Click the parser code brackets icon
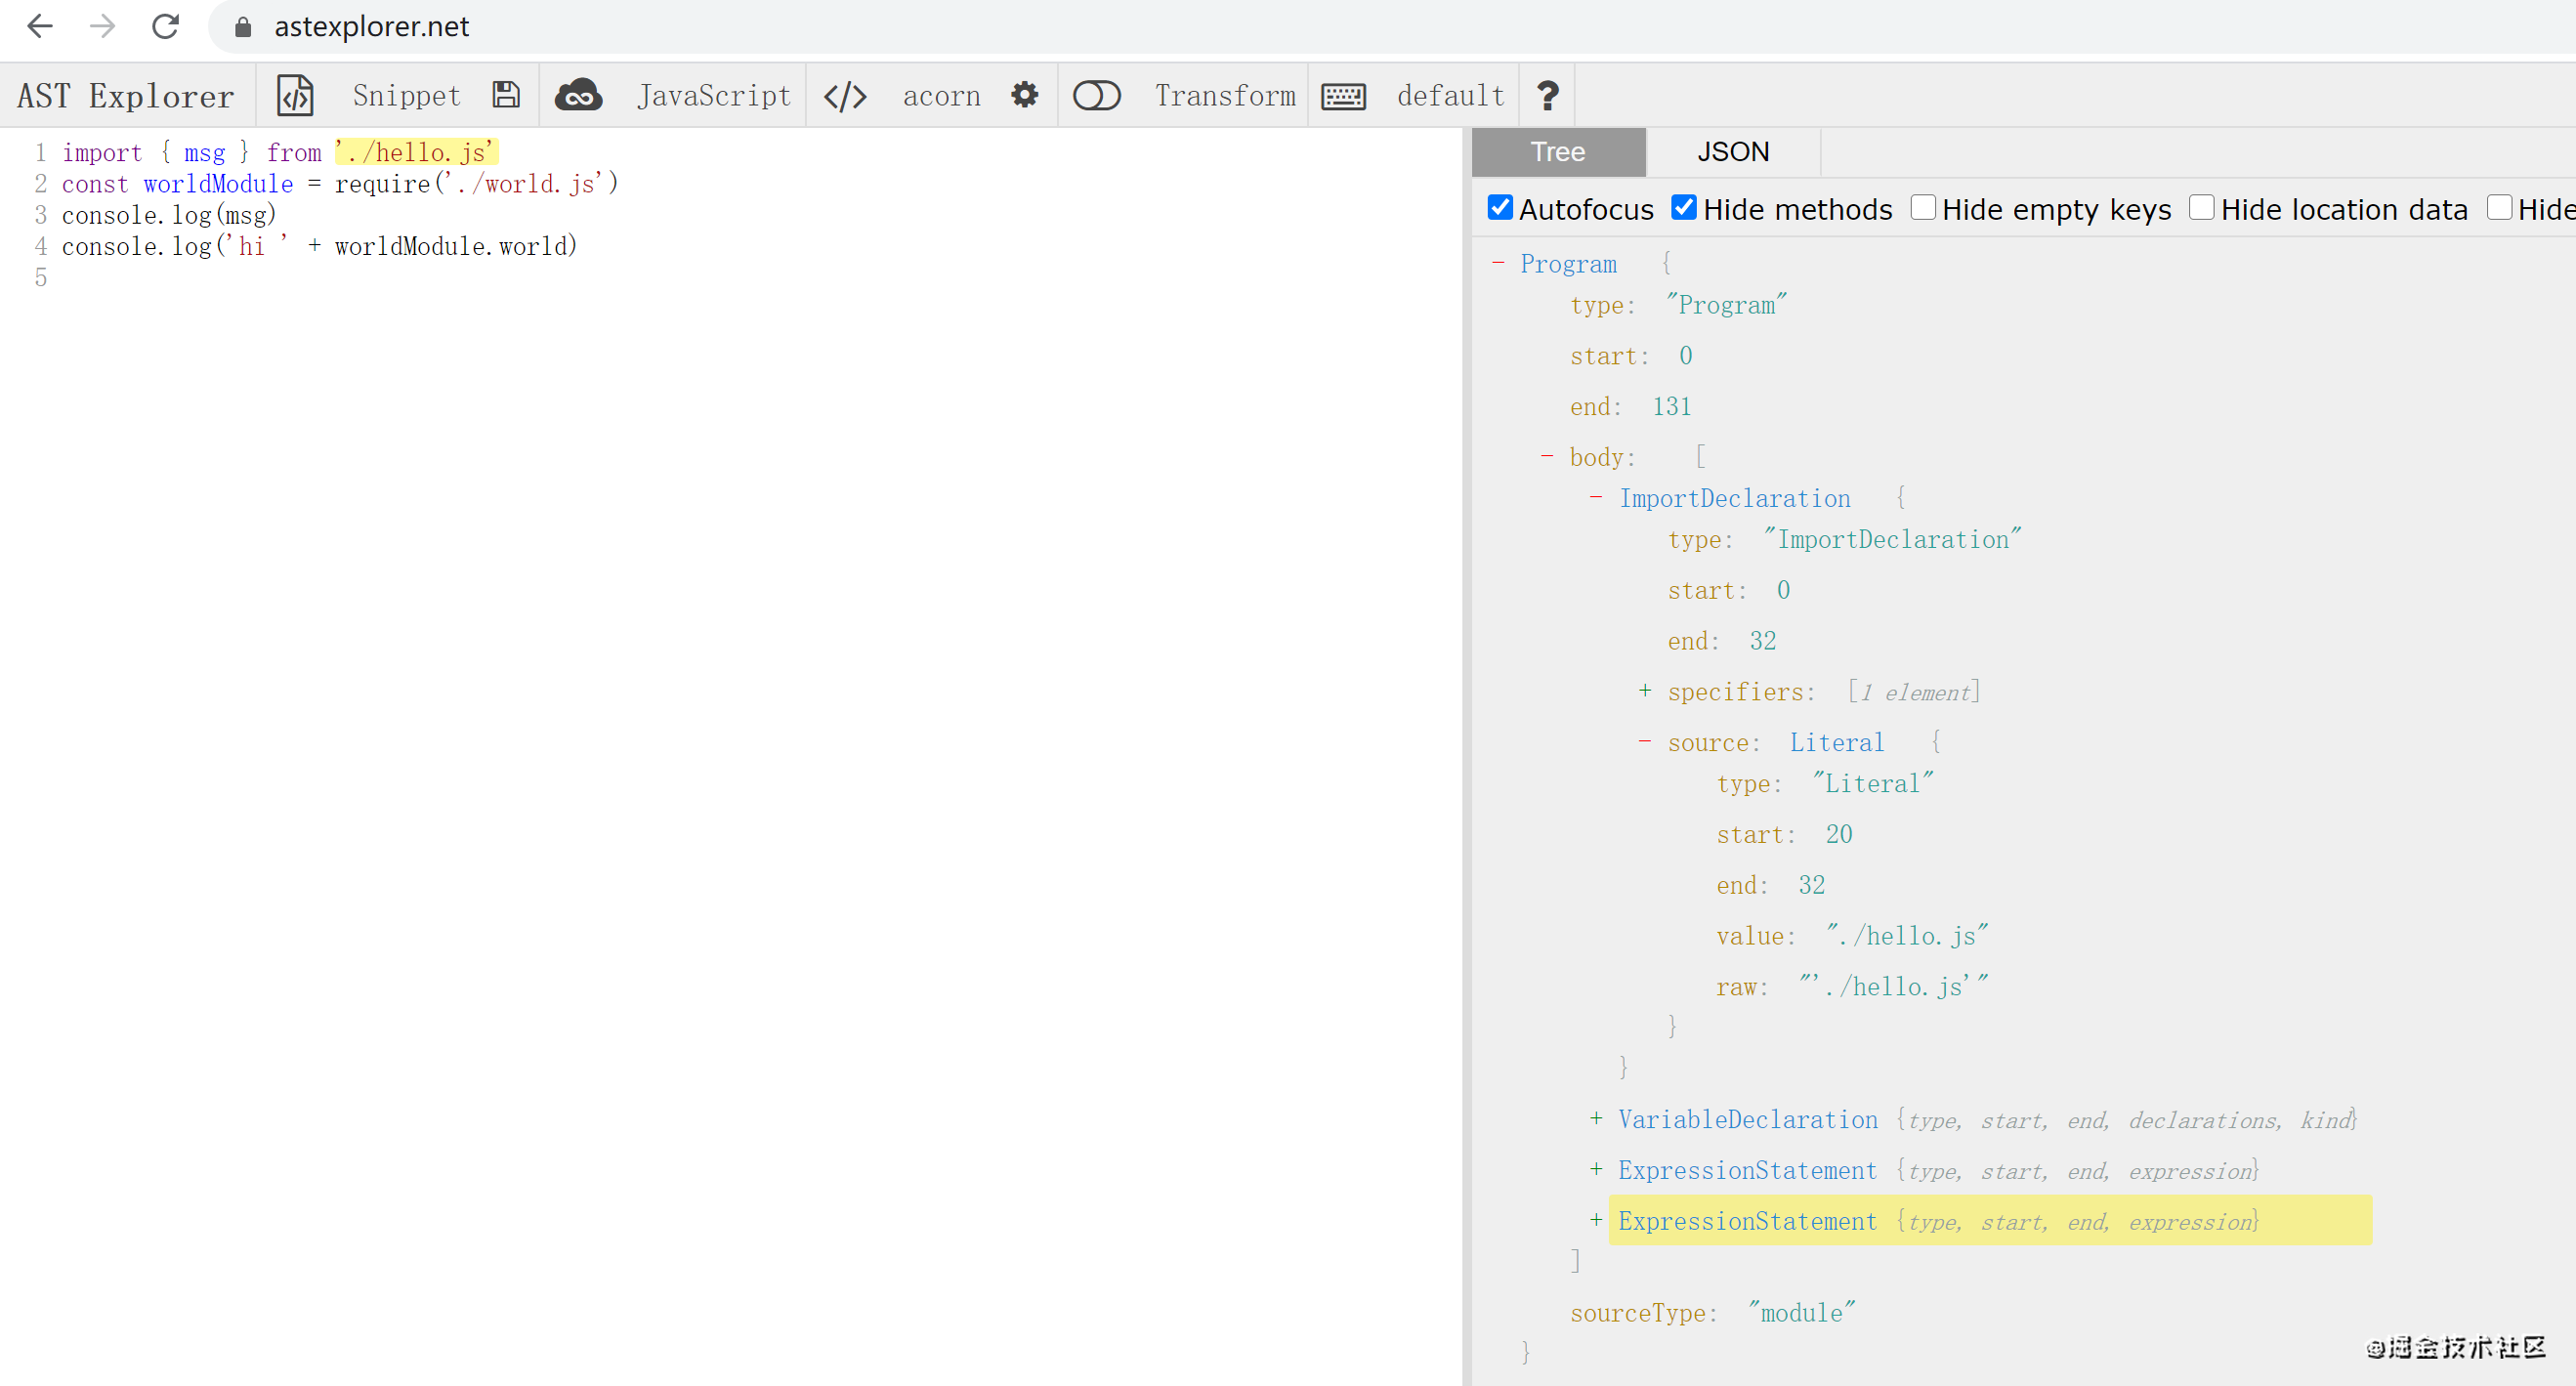The height and width of the screenshot is (1386, 2576). click(x=845, y=96)
